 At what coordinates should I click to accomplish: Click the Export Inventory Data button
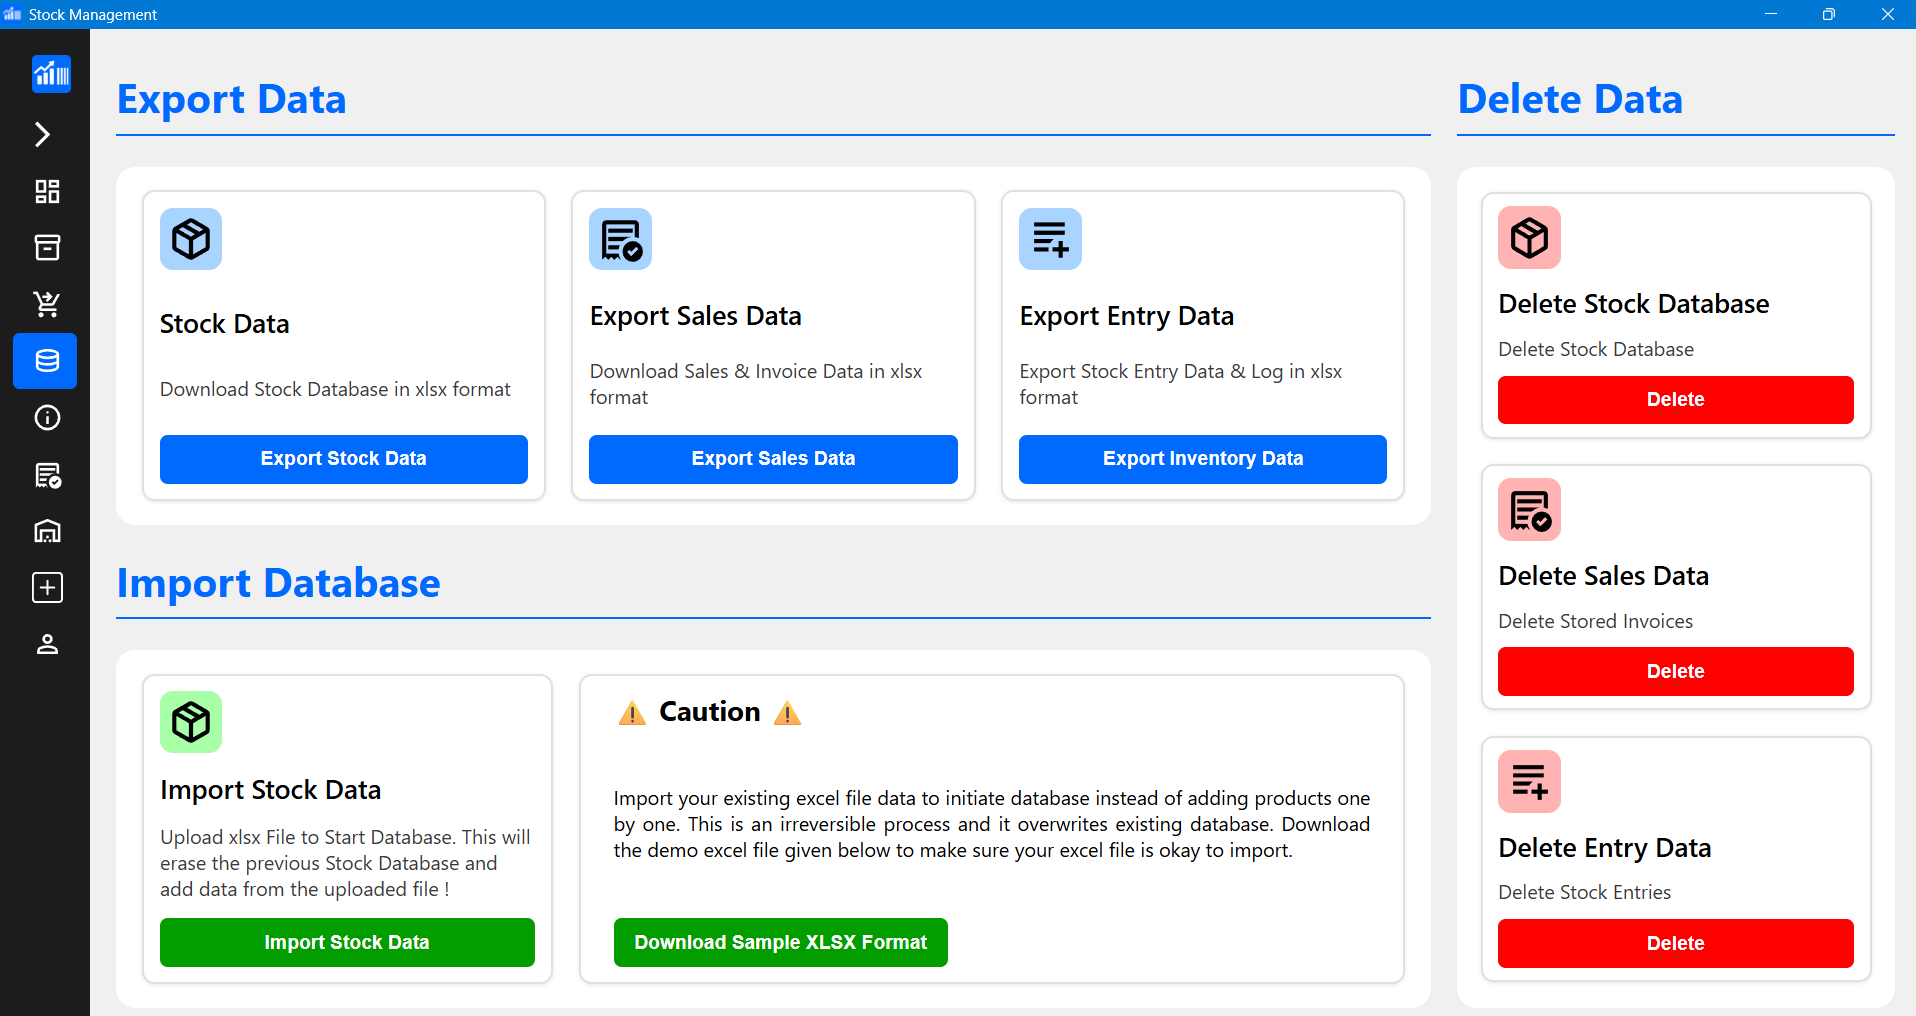point(1202,459)
